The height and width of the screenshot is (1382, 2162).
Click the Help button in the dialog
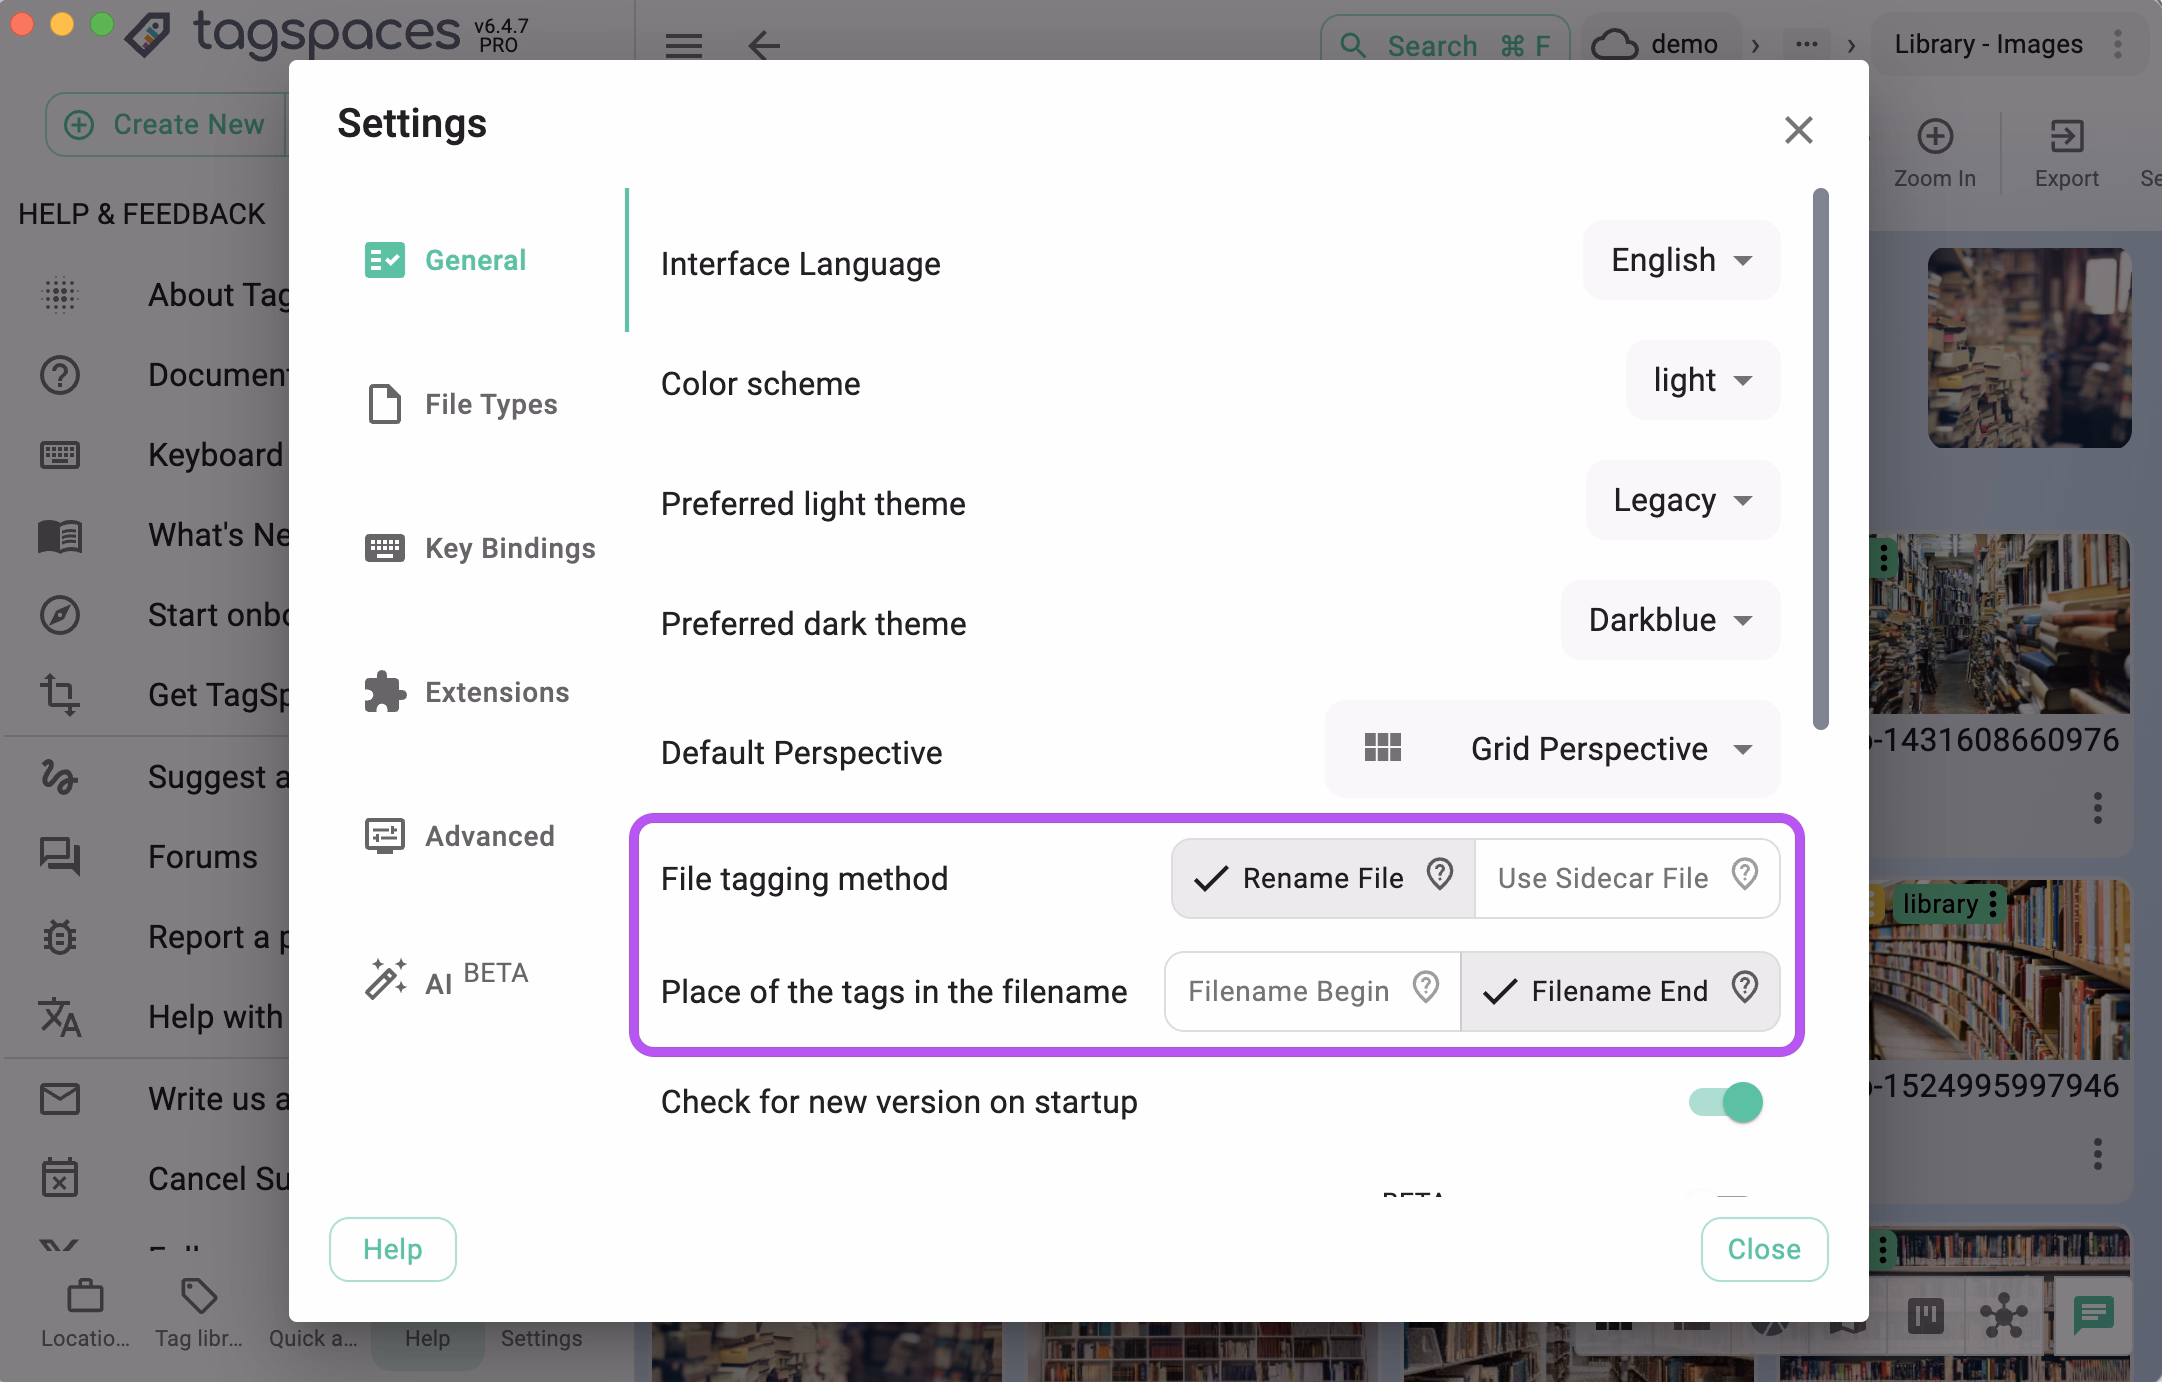(392, 1249)
